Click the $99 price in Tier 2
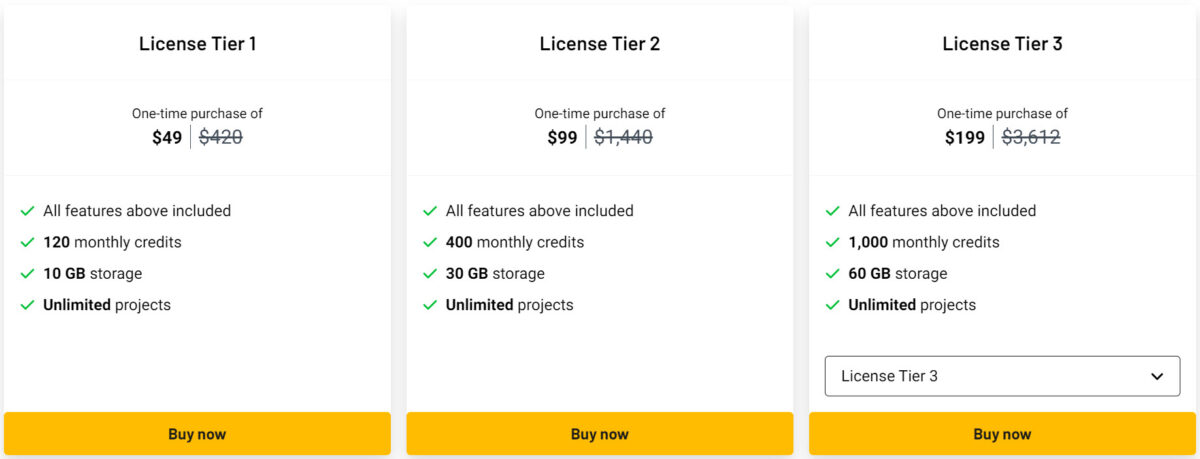1200x459 pixels. coord(562,138)
